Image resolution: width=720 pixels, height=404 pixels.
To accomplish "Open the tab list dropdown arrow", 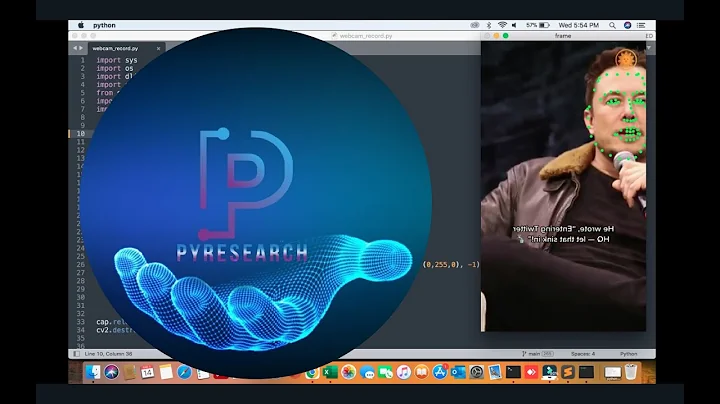I will [x=649, y=48].
